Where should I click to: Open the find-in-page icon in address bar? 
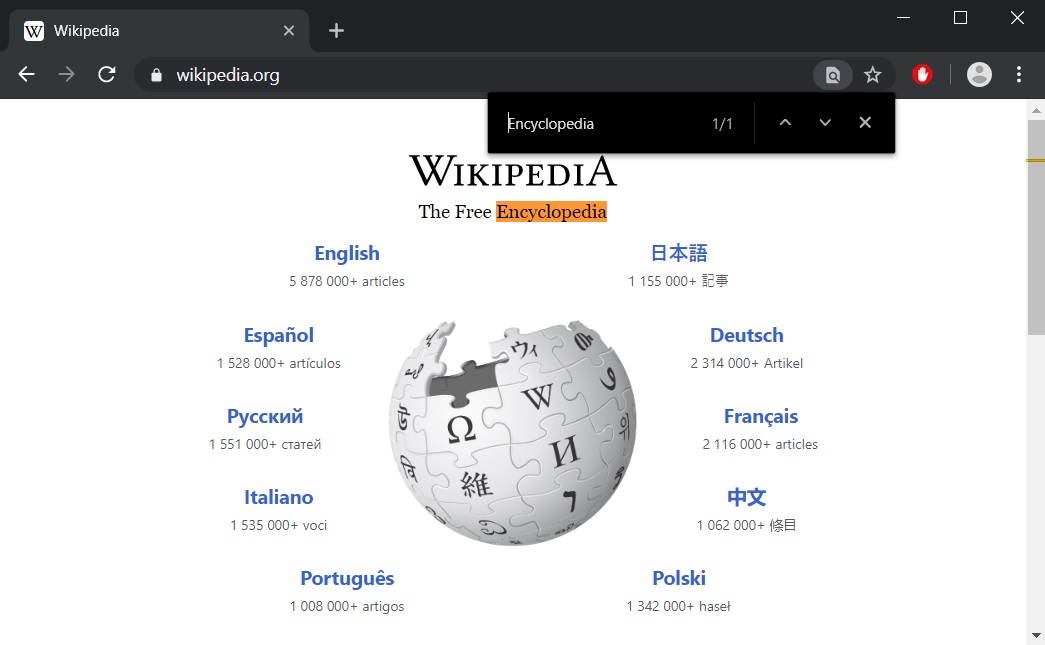[833, 75]
